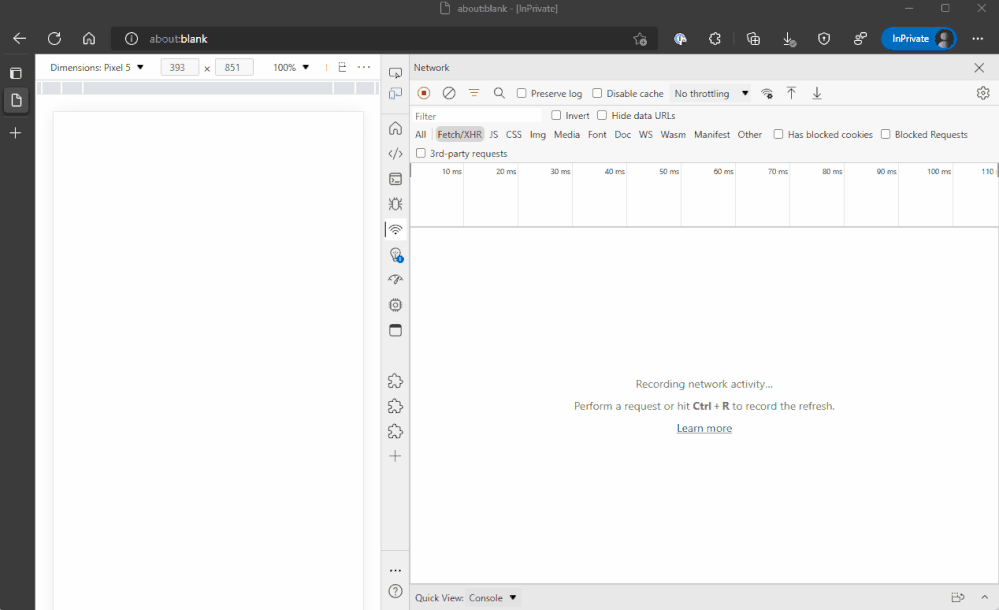This screenshot has width=999, height=610.
Task: Select the Img filter type
Action: click(538, 134)
